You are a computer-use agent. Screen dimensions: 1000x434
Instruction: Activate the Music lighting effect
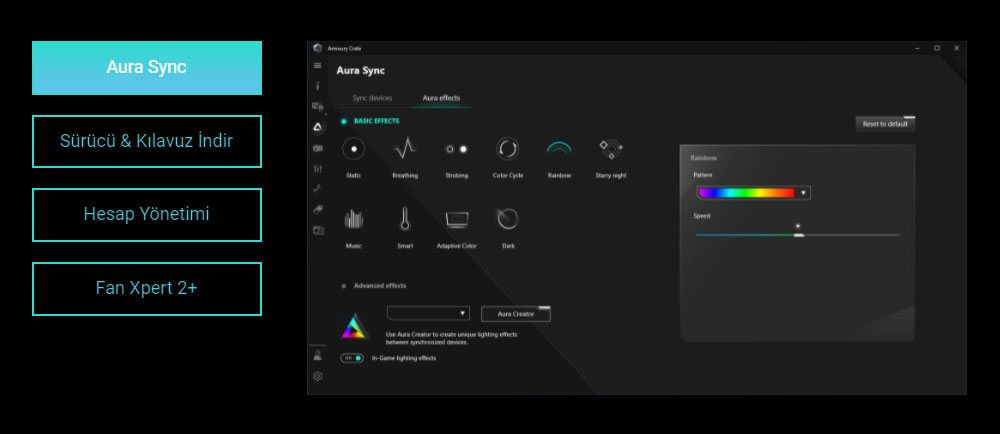pos(353,219)
